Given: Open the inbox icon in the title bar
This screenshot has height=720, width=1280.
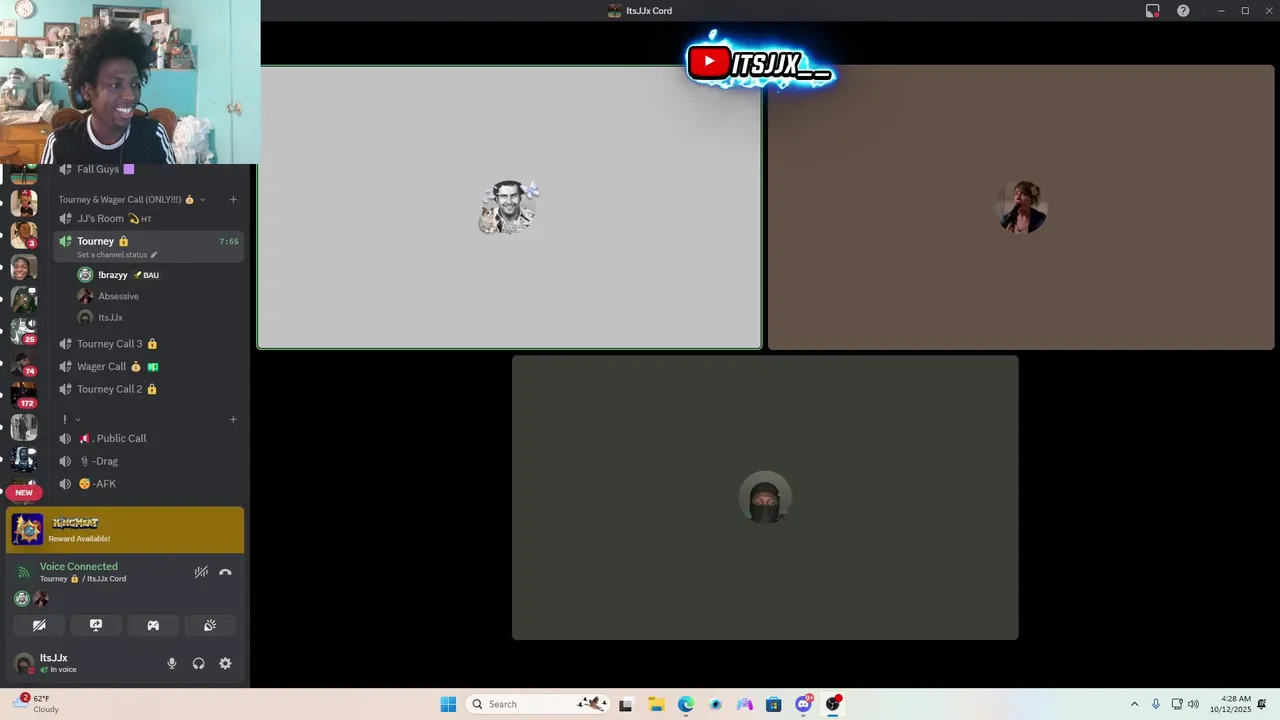Looking at the screenshot, I should coord(1152,10).
